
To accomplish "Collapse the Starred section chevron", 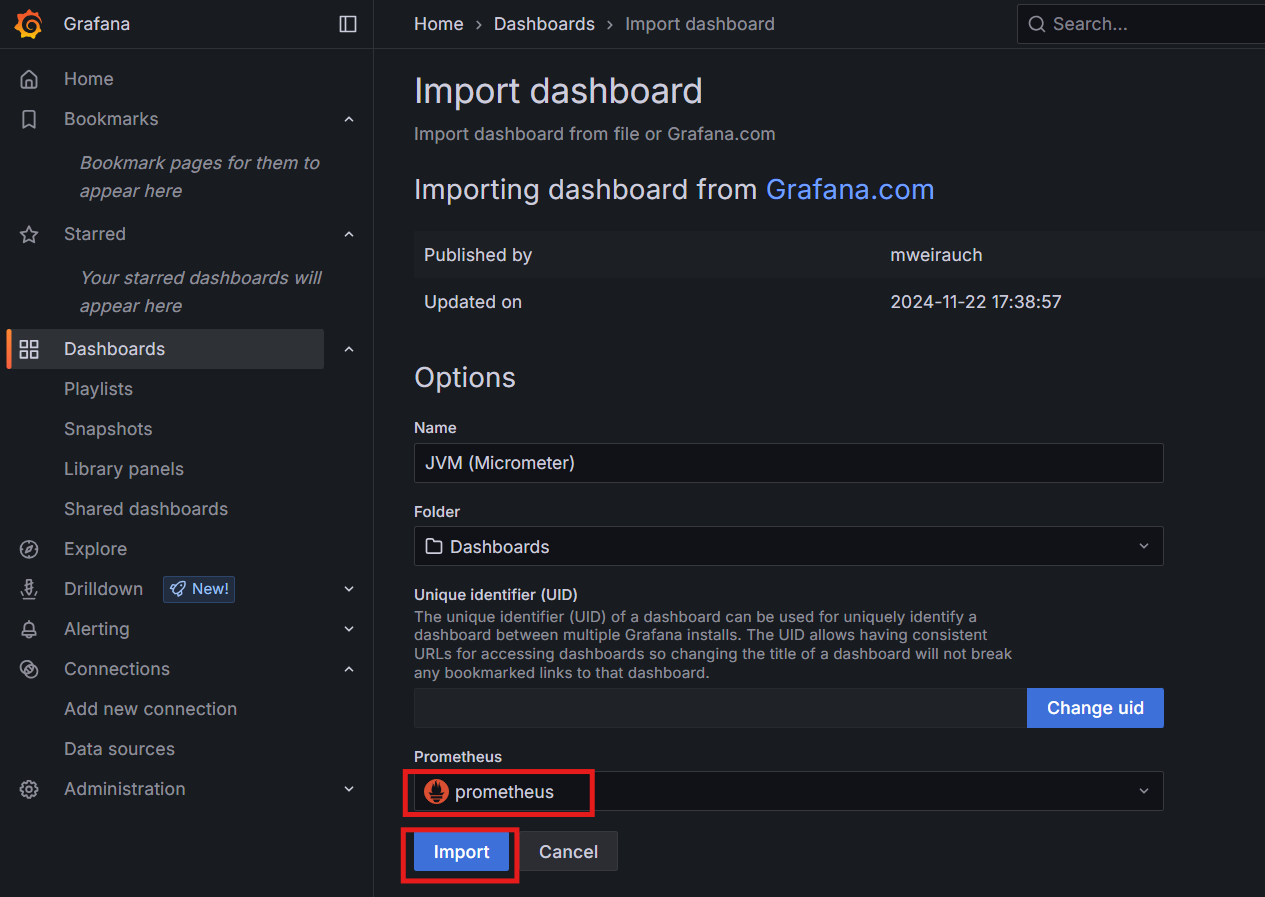I will pos(349,234).
